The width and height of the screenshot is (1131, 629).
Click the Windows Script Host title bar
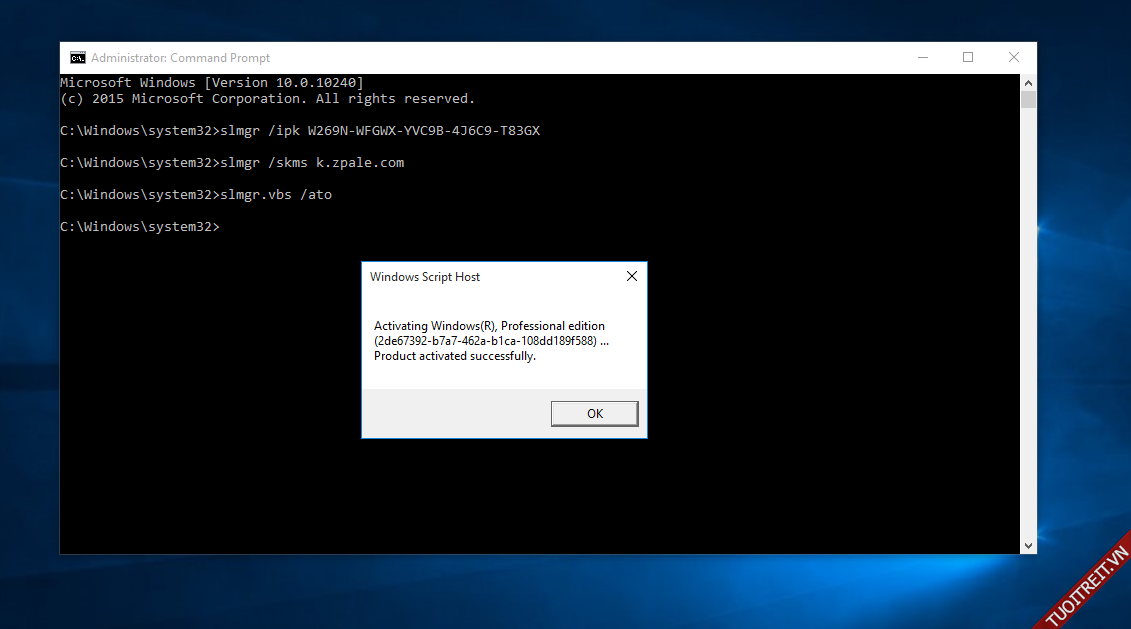coord(480,277)
